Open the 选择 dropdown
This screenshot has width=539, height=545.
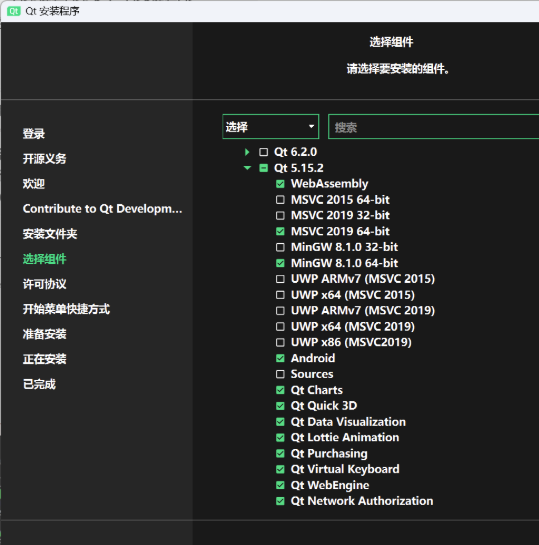pyautogui.click(x=270, y=127)
